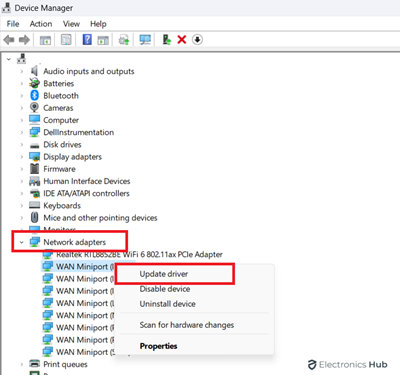Choose Properties in the context menu
Viewport: 400px width, 375px height.
click(x=158, y=346)
